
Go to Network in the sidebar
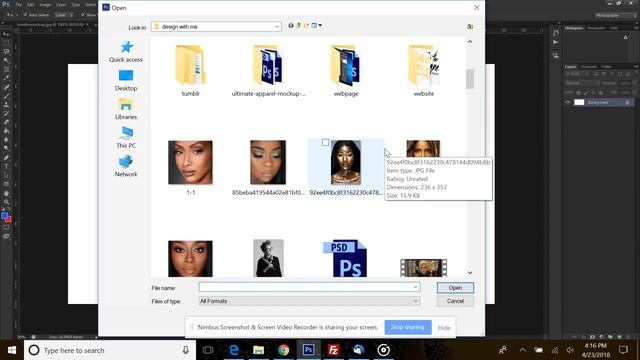coord(126,166)
